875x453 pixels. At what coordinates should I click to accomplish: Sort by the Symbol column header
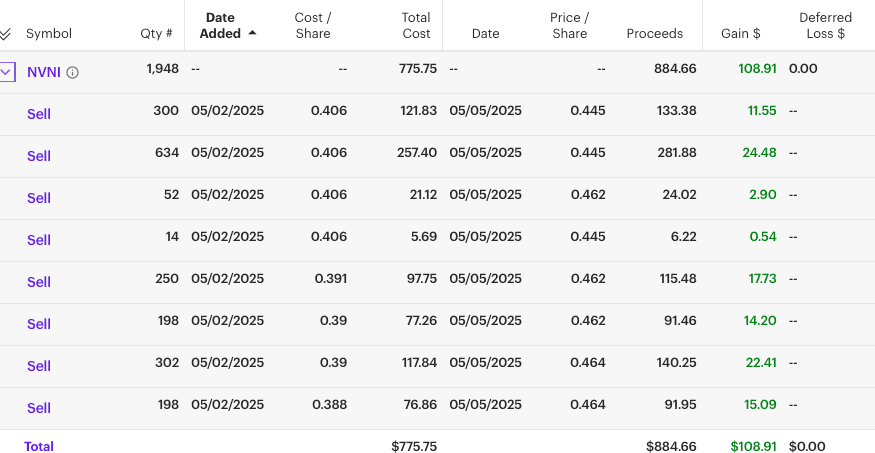coord(49,34)
